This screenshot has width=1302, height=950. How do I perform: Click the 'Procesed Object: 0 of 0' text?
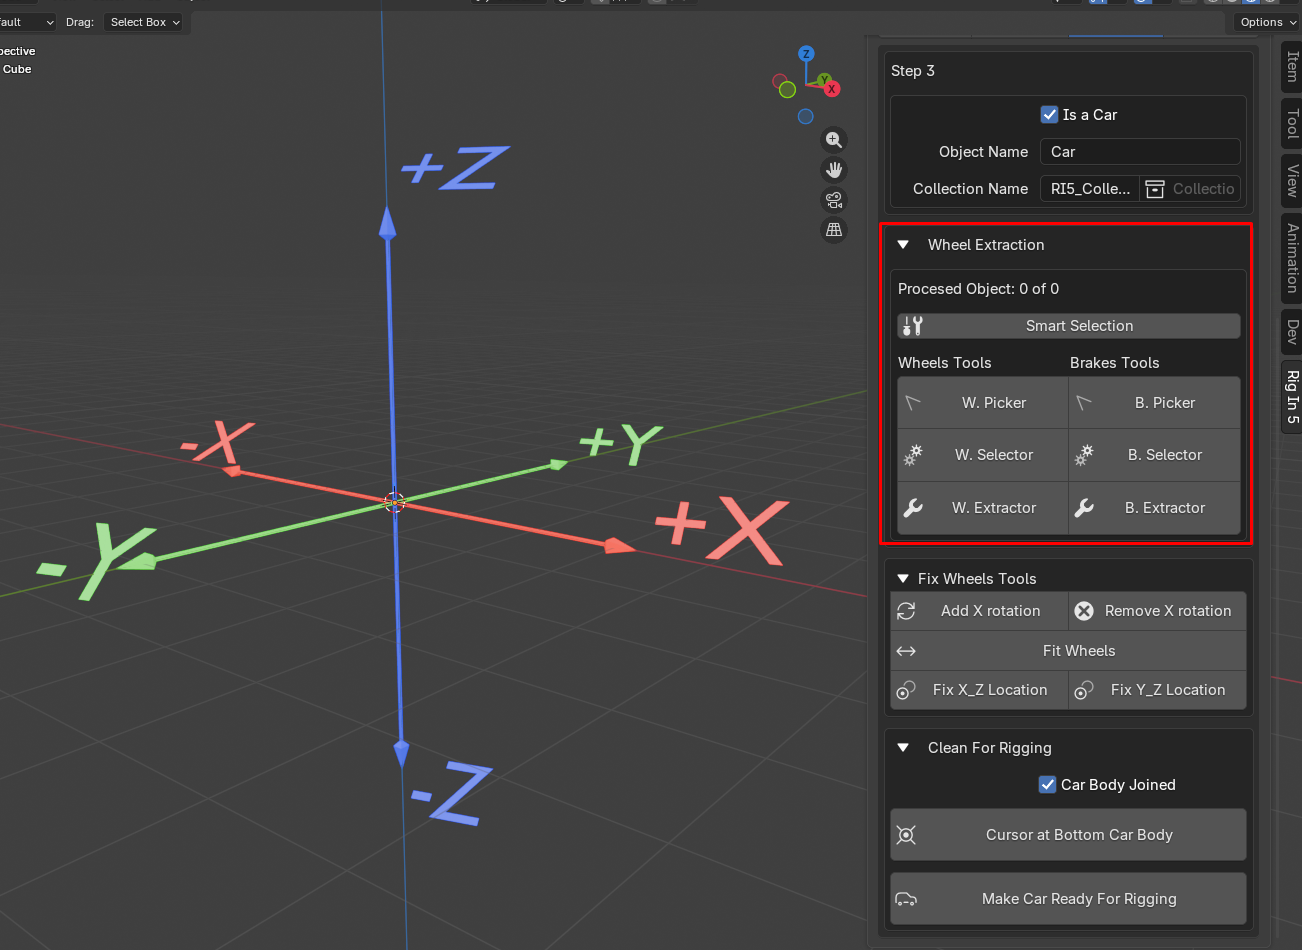pos(978,289)
